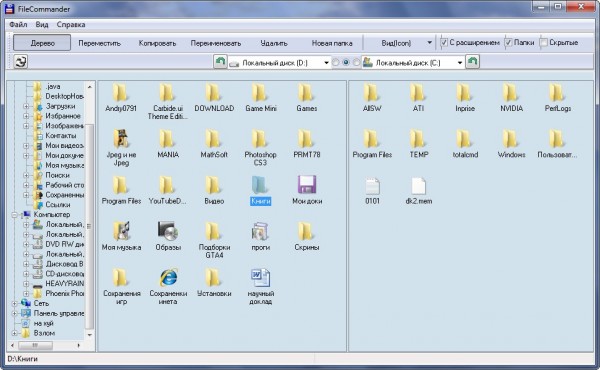This screenshot has width=600, height=370.
Task: Select the Образы disc icon
Action: pos(168,231)
